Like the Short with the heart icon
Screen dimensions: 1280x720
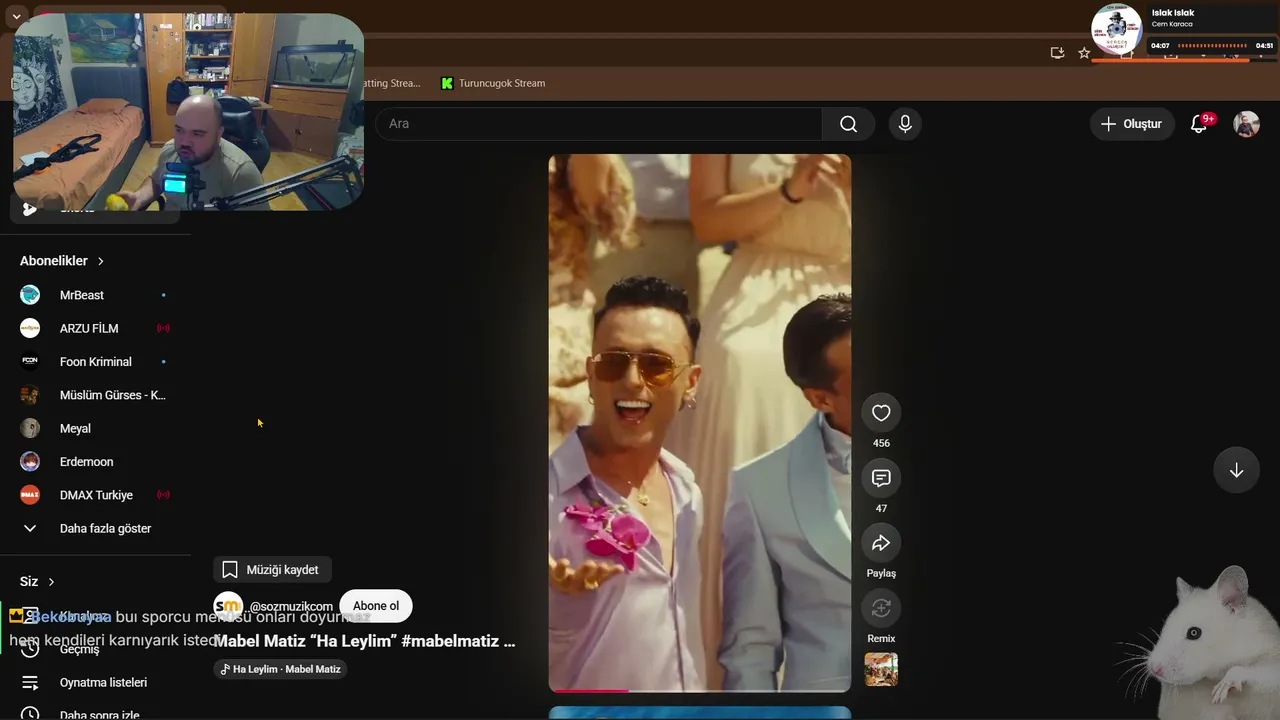(x=881, y=413)
